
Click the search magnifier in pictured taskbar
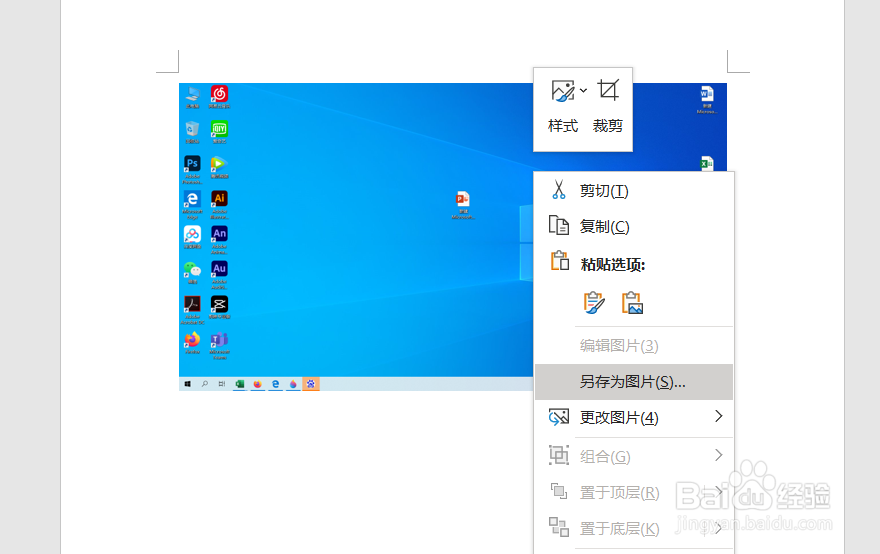(205, 384)
